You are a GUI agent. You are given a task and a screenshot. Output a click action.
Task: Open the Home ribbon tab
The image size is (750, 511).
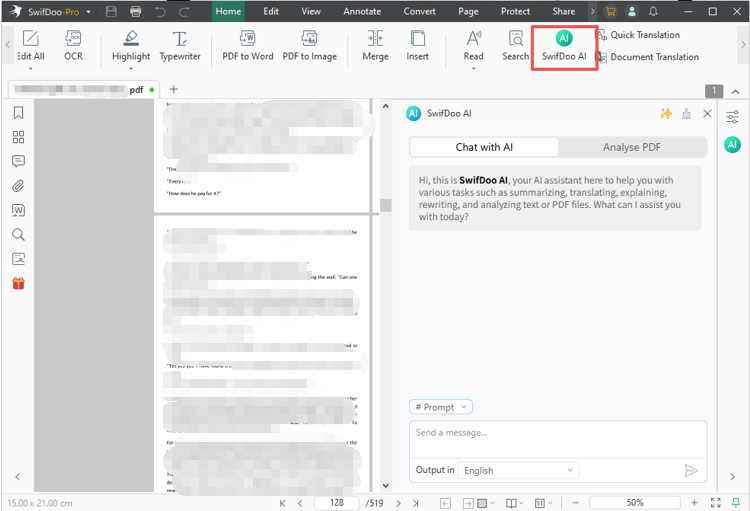click(x=228, y=11)
